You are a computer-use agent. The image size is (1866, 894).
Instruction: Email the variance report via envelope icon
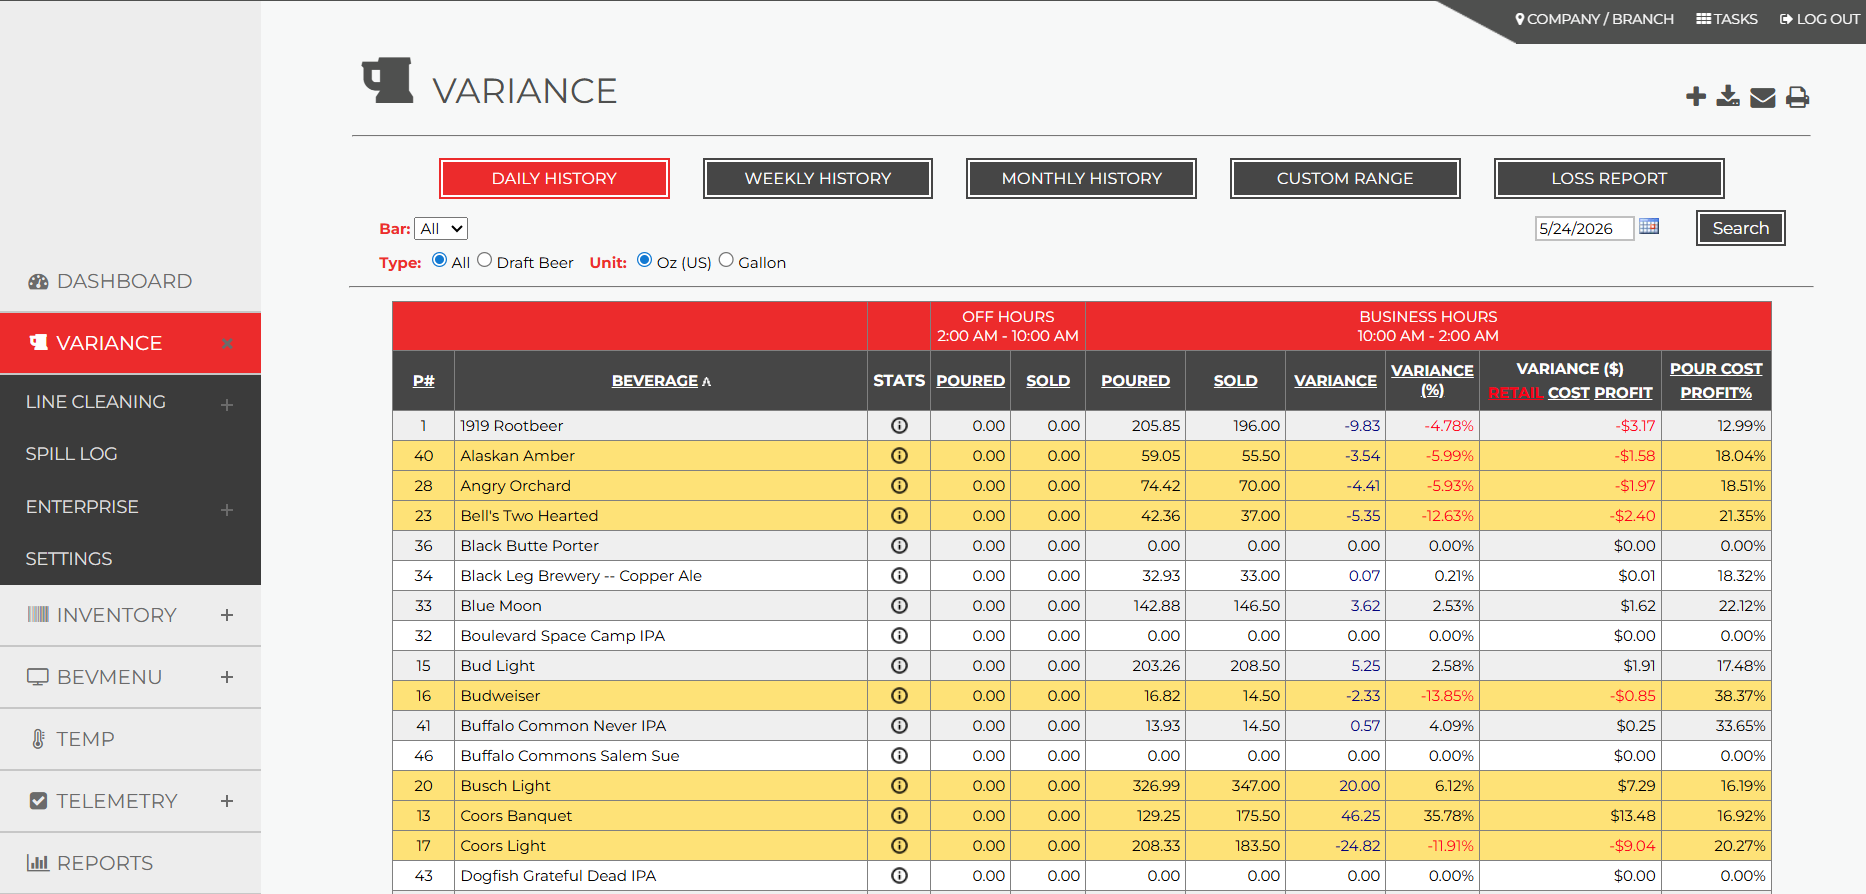[1763, 97]
